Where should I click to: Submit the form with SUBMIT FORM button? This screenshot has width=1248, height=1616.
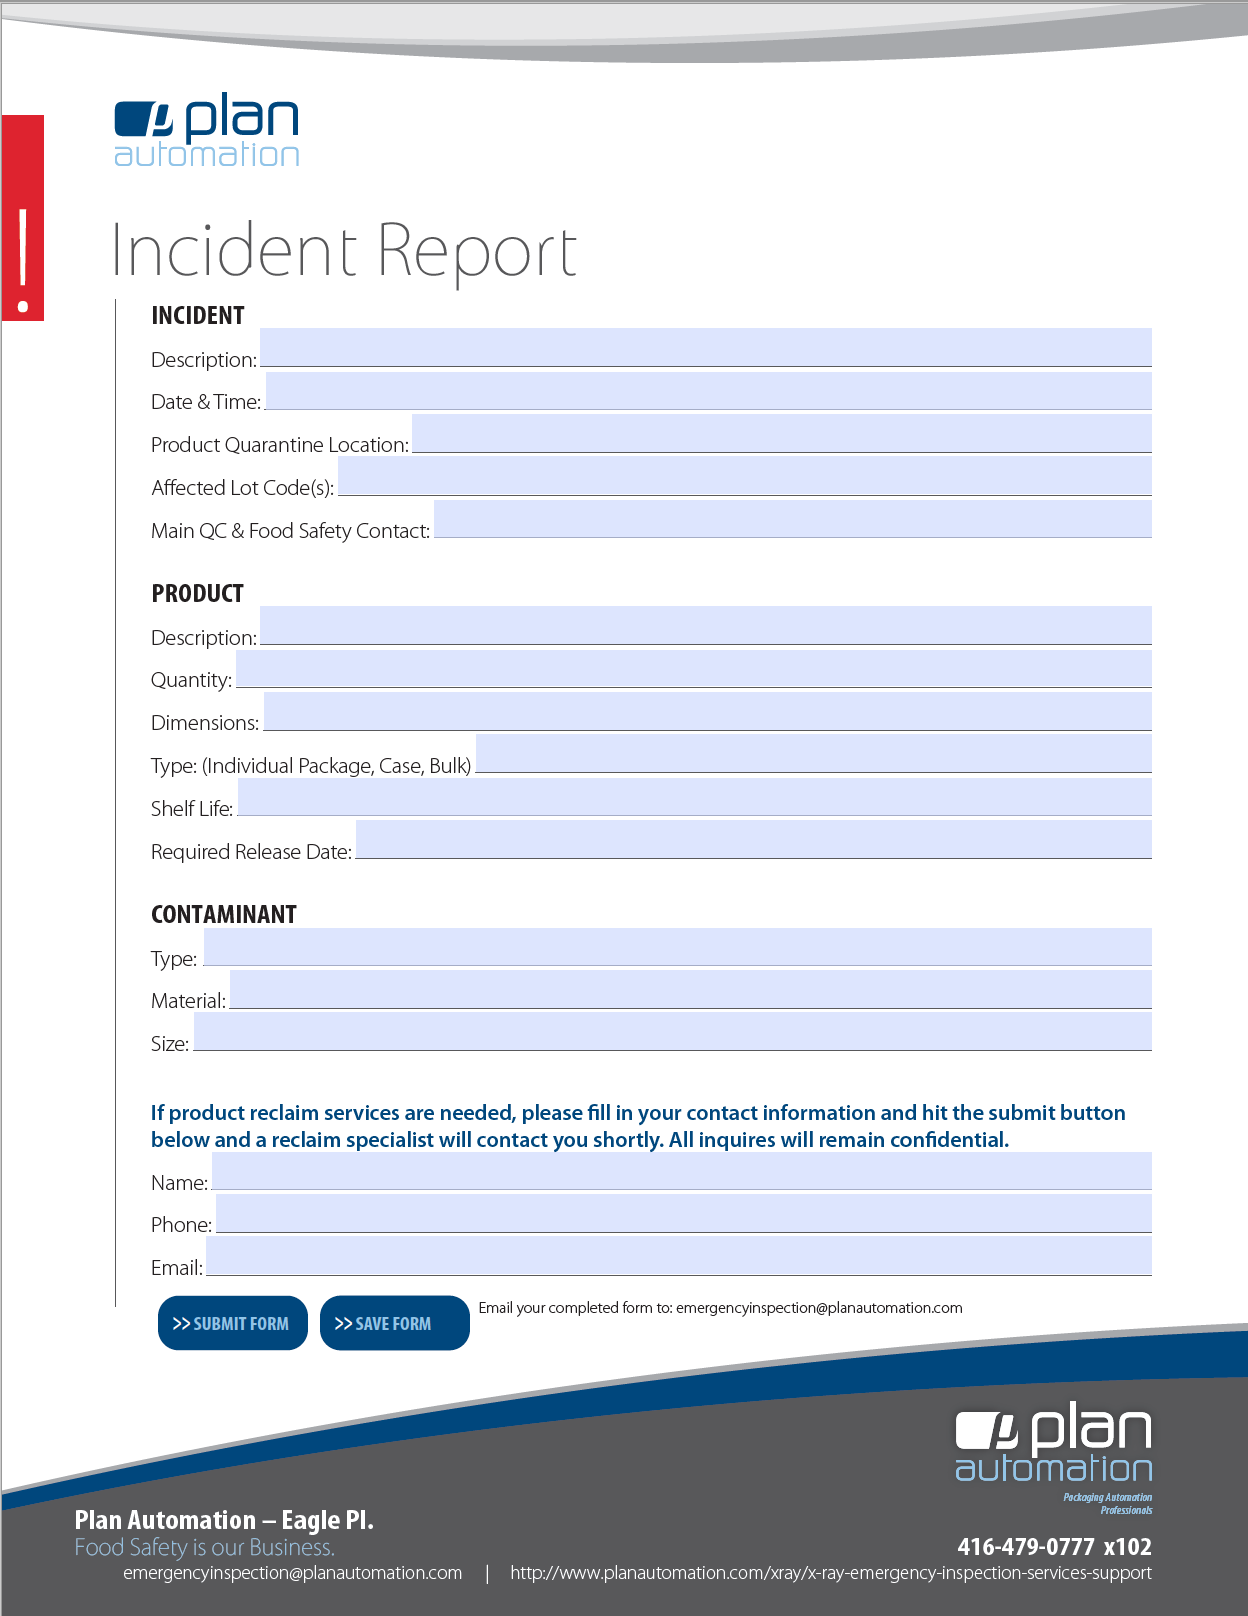click(233, 1323)
